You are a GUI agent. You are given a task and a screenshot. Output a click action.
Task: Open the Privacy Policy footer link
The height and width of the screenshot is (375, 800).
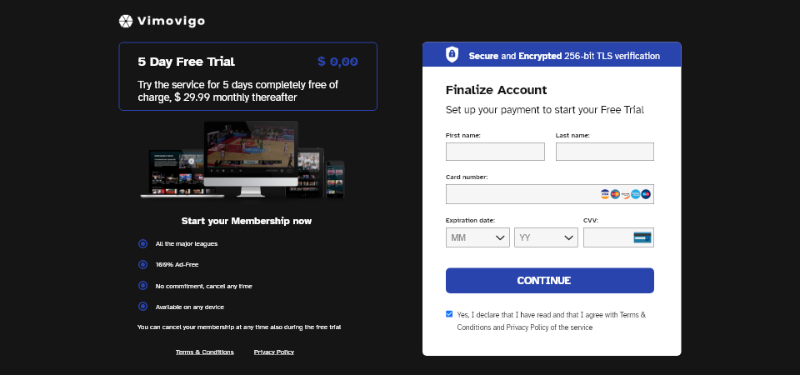pos(274,352)
